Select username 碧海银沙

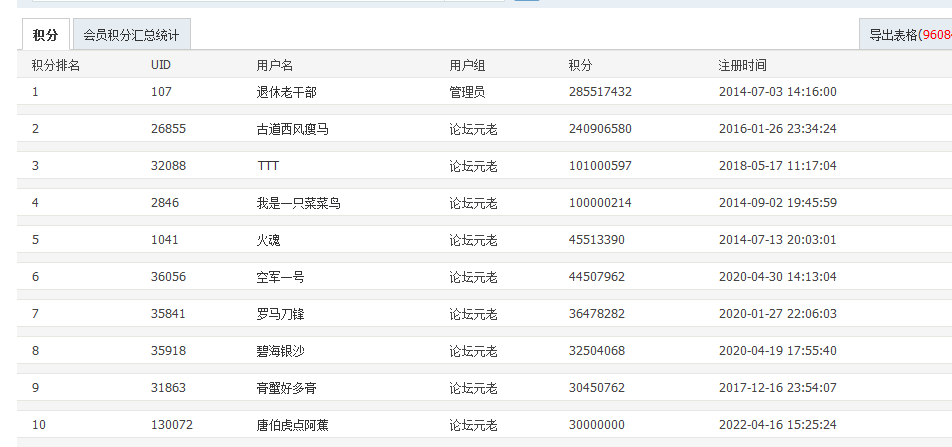click(x=280, y=351)
